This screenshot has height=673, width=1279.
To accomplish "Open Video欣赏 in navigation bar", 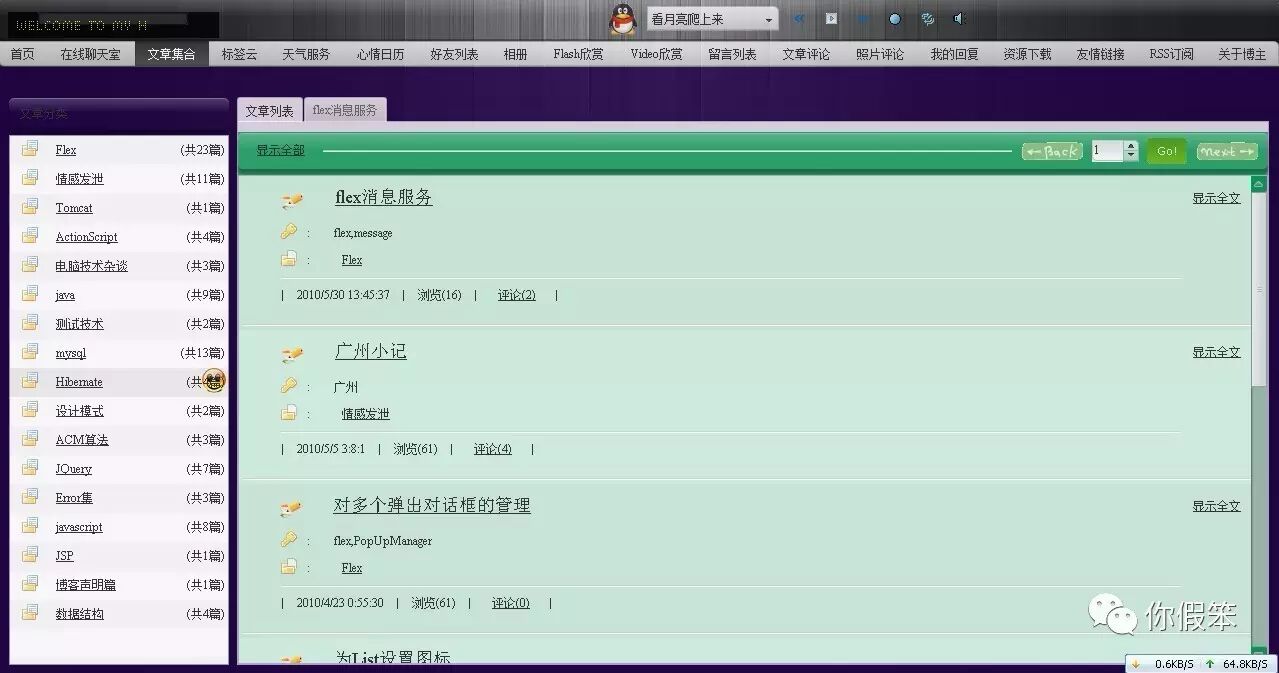I will coord(657,54).
